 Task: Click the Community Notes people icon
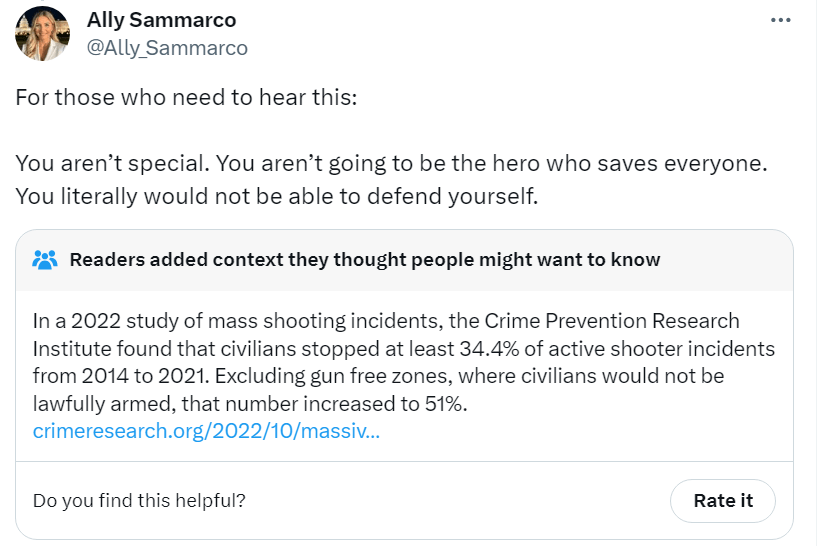tap(45, 260)
